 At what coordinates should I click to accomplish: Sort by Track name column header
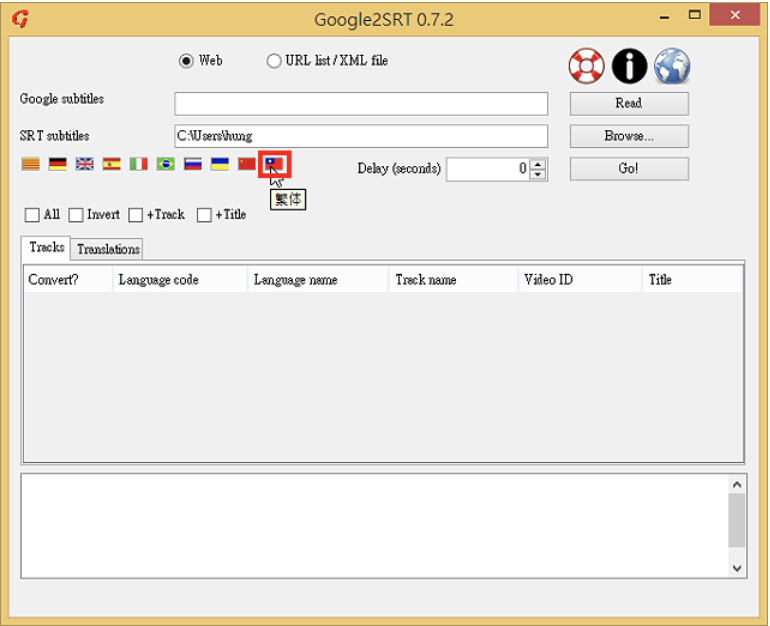[x=454, y=280]
